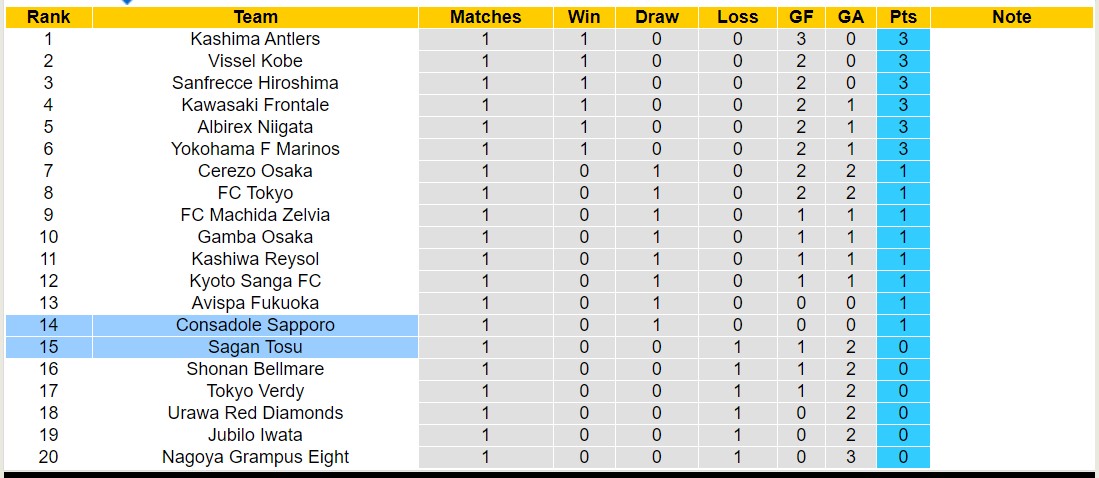Screen dimensions: 1099x478
Task: Click on Kawasaki Frontale
Action: click(255, 105)
